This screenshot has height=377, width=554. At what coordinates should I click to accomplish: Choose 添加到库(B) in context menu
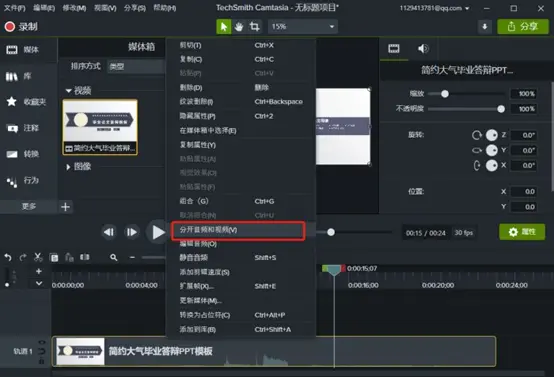tap(240, 330)
